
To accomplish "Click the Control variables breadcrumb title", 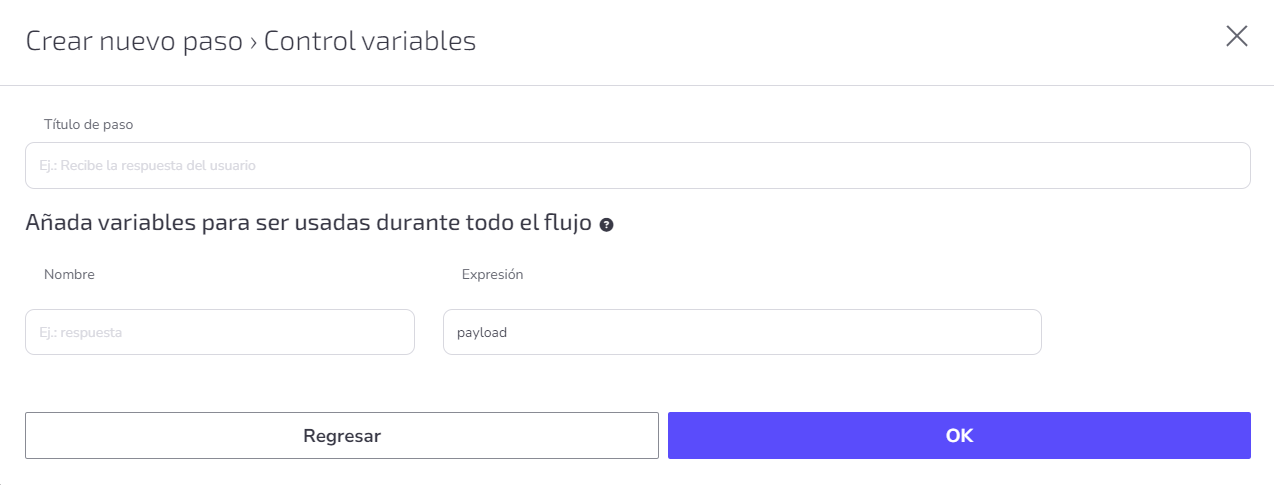I will coord(370,41).
